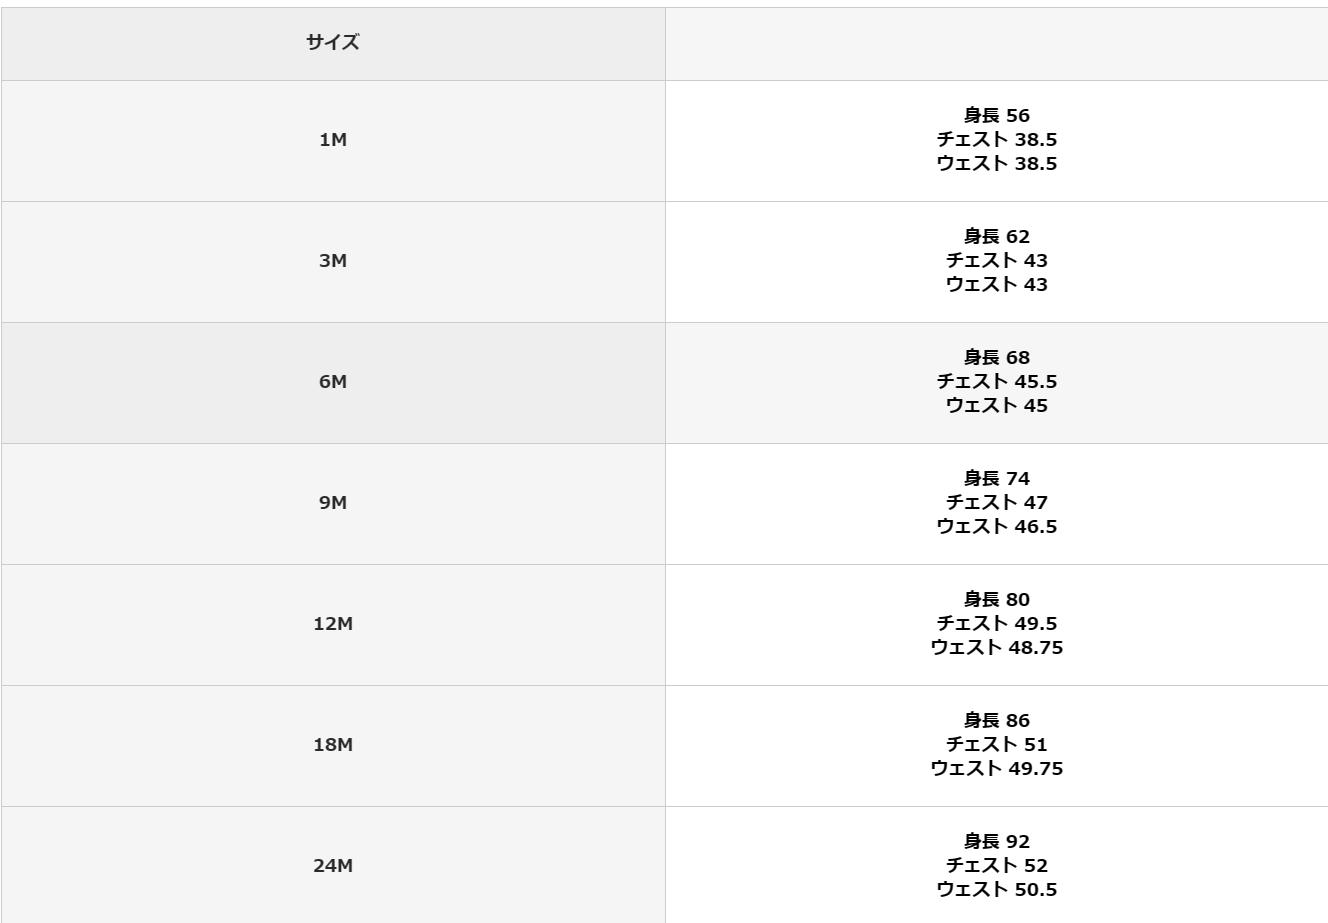
Task: Select the 3M size cell
Action: coord(333,261)
